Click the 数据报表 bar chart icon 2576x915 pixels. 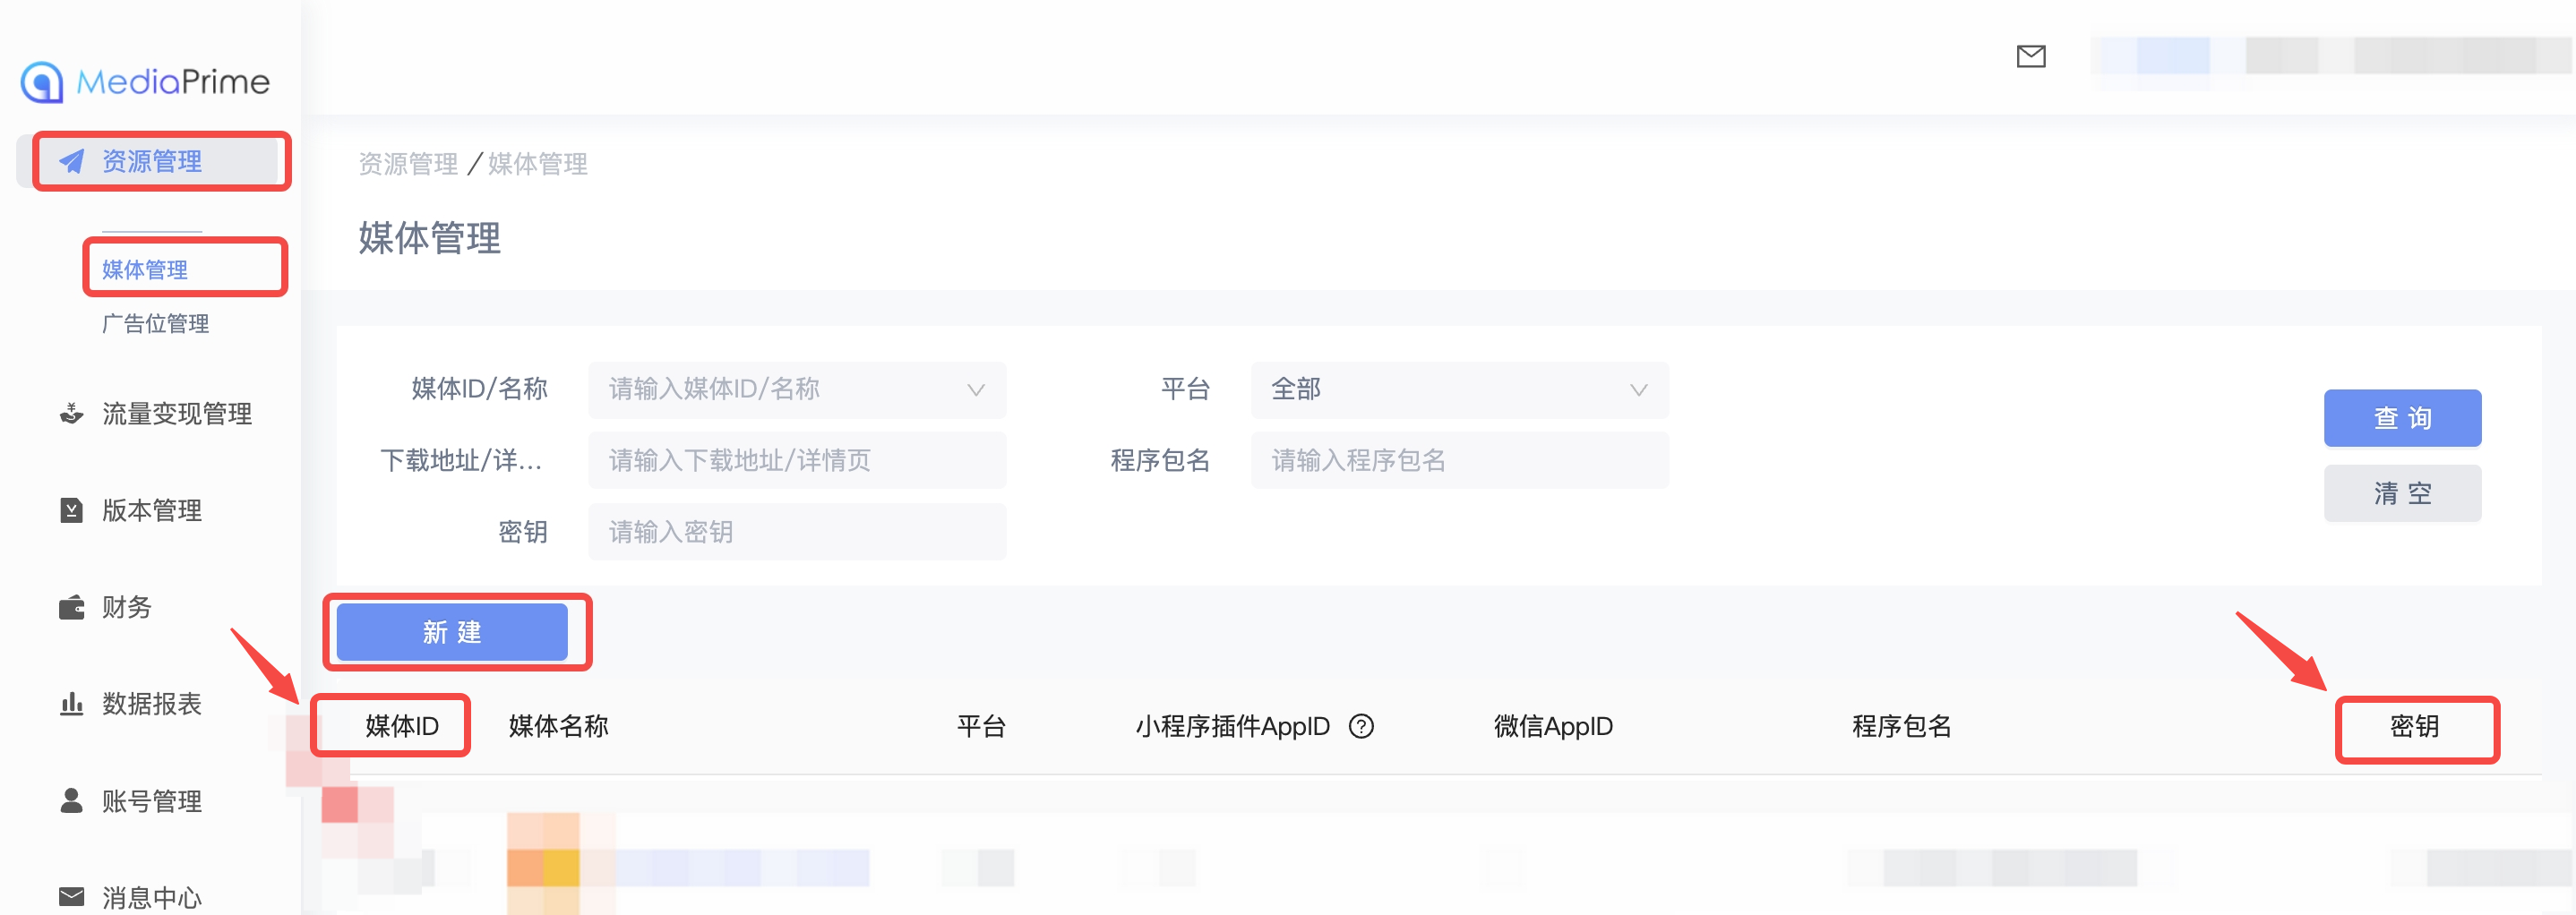71,704
